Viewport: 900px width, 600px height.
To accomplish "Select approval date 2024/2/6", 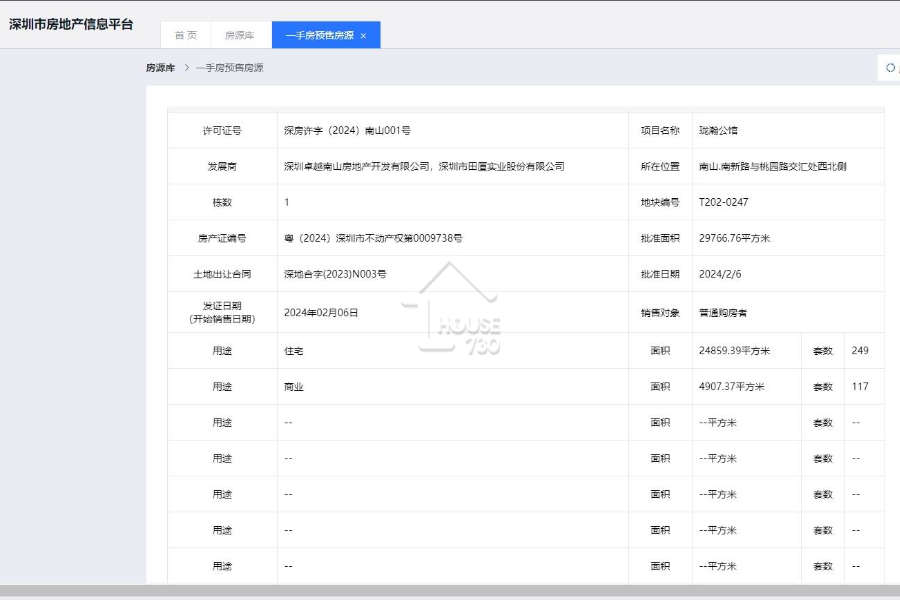I will click(720, 274).
